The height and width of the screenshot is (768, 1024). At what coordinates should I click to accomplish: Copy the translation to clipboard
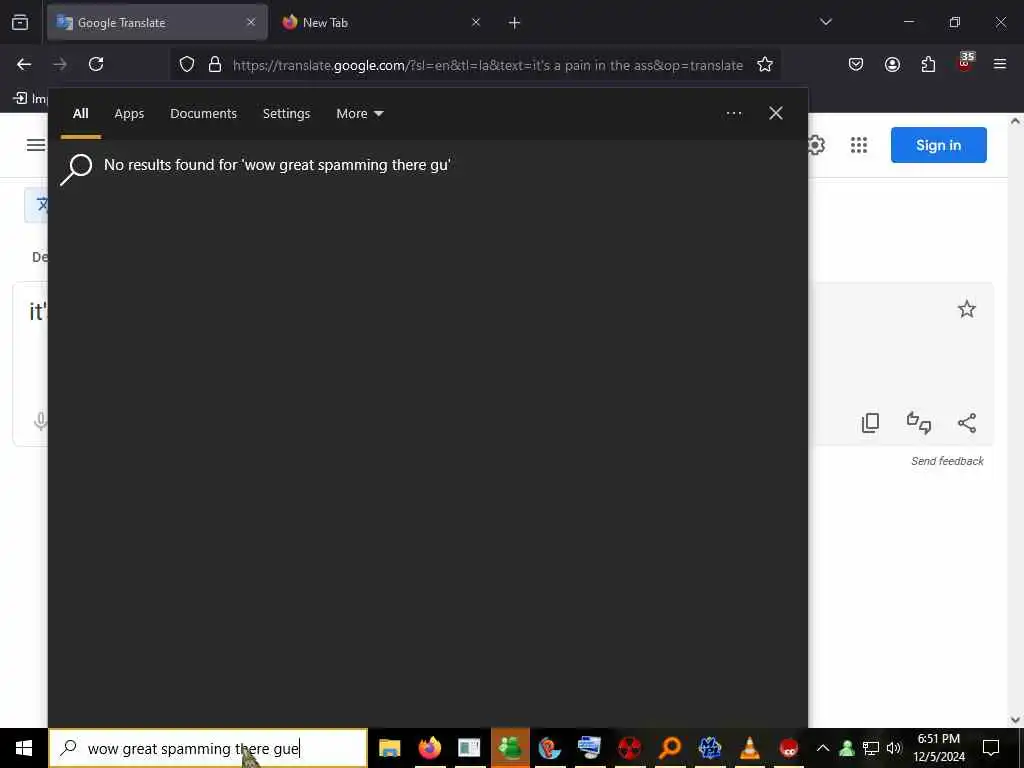(871, 423)
